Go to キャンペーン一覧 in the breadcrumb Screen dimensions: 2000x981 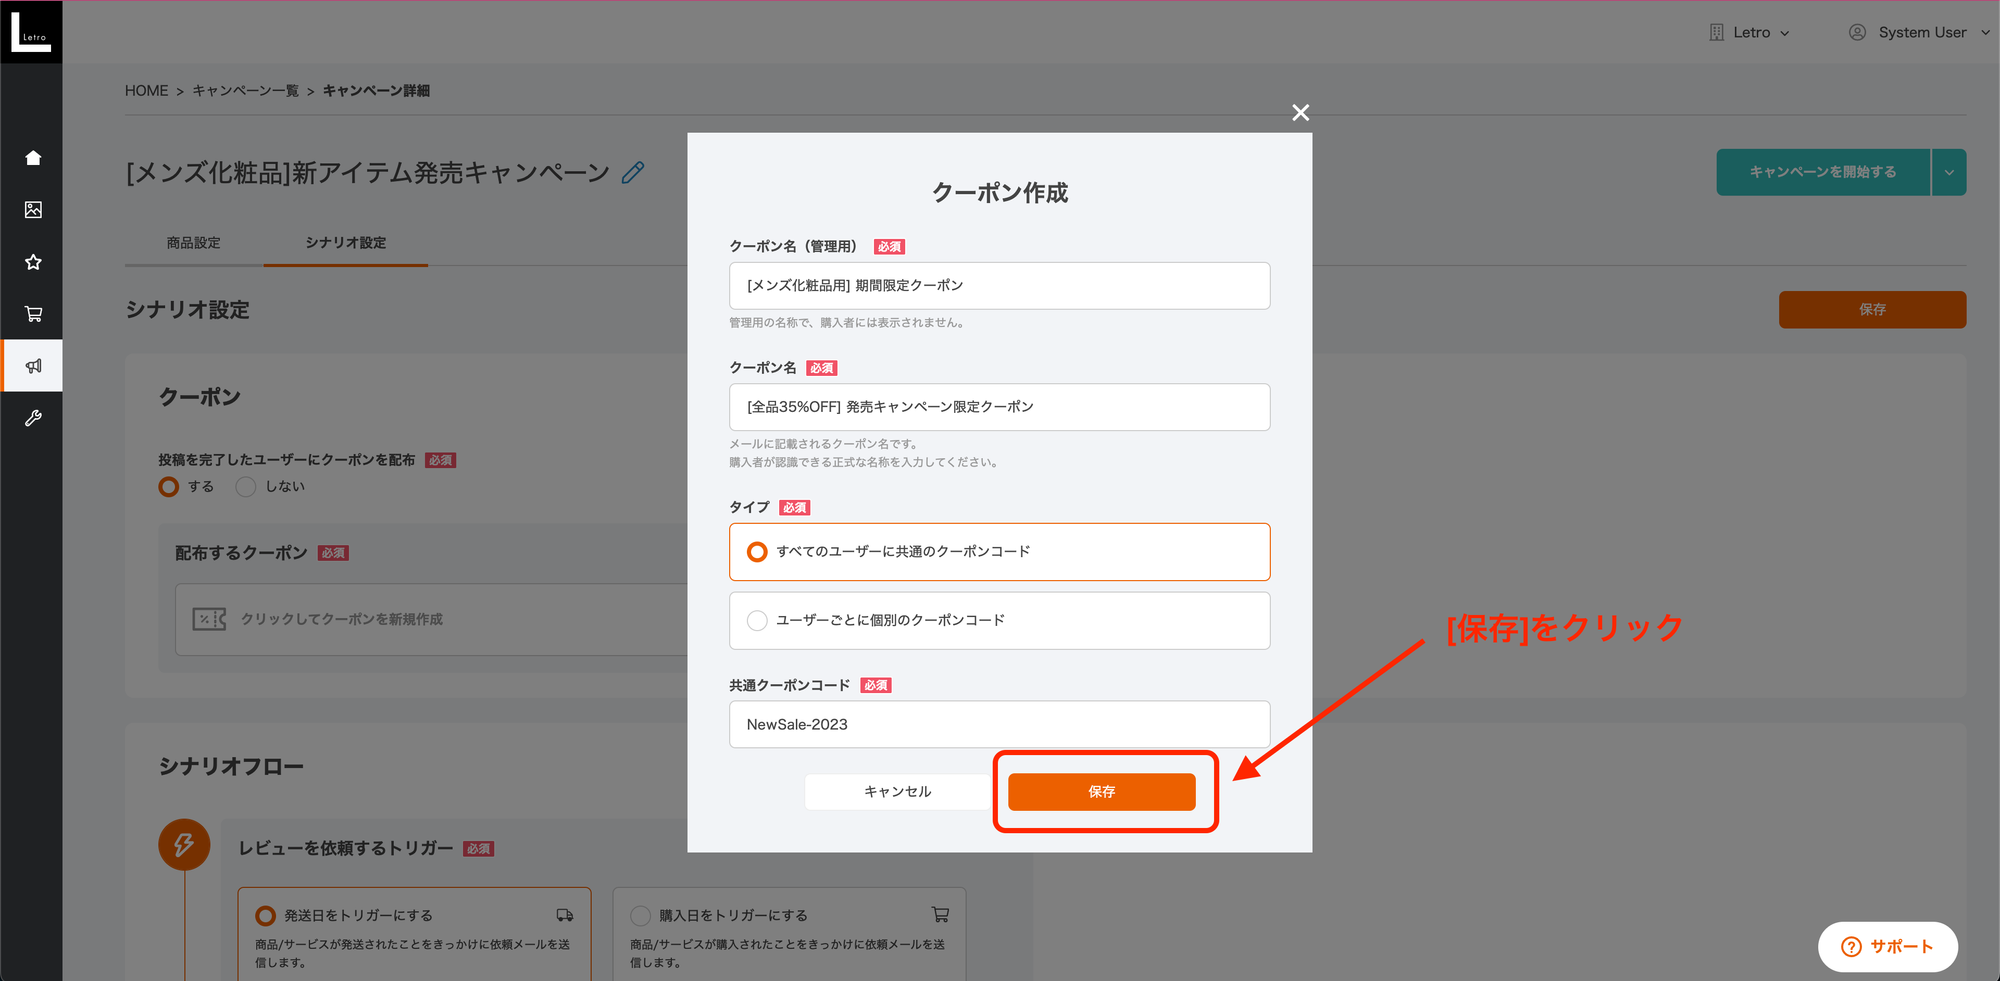(x=245, y=91)
